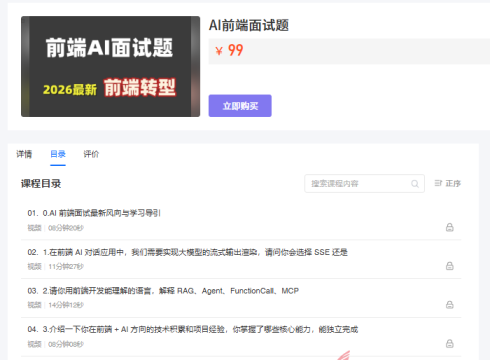
Task: Open the 详情 tab
Action: pos(24,154)
